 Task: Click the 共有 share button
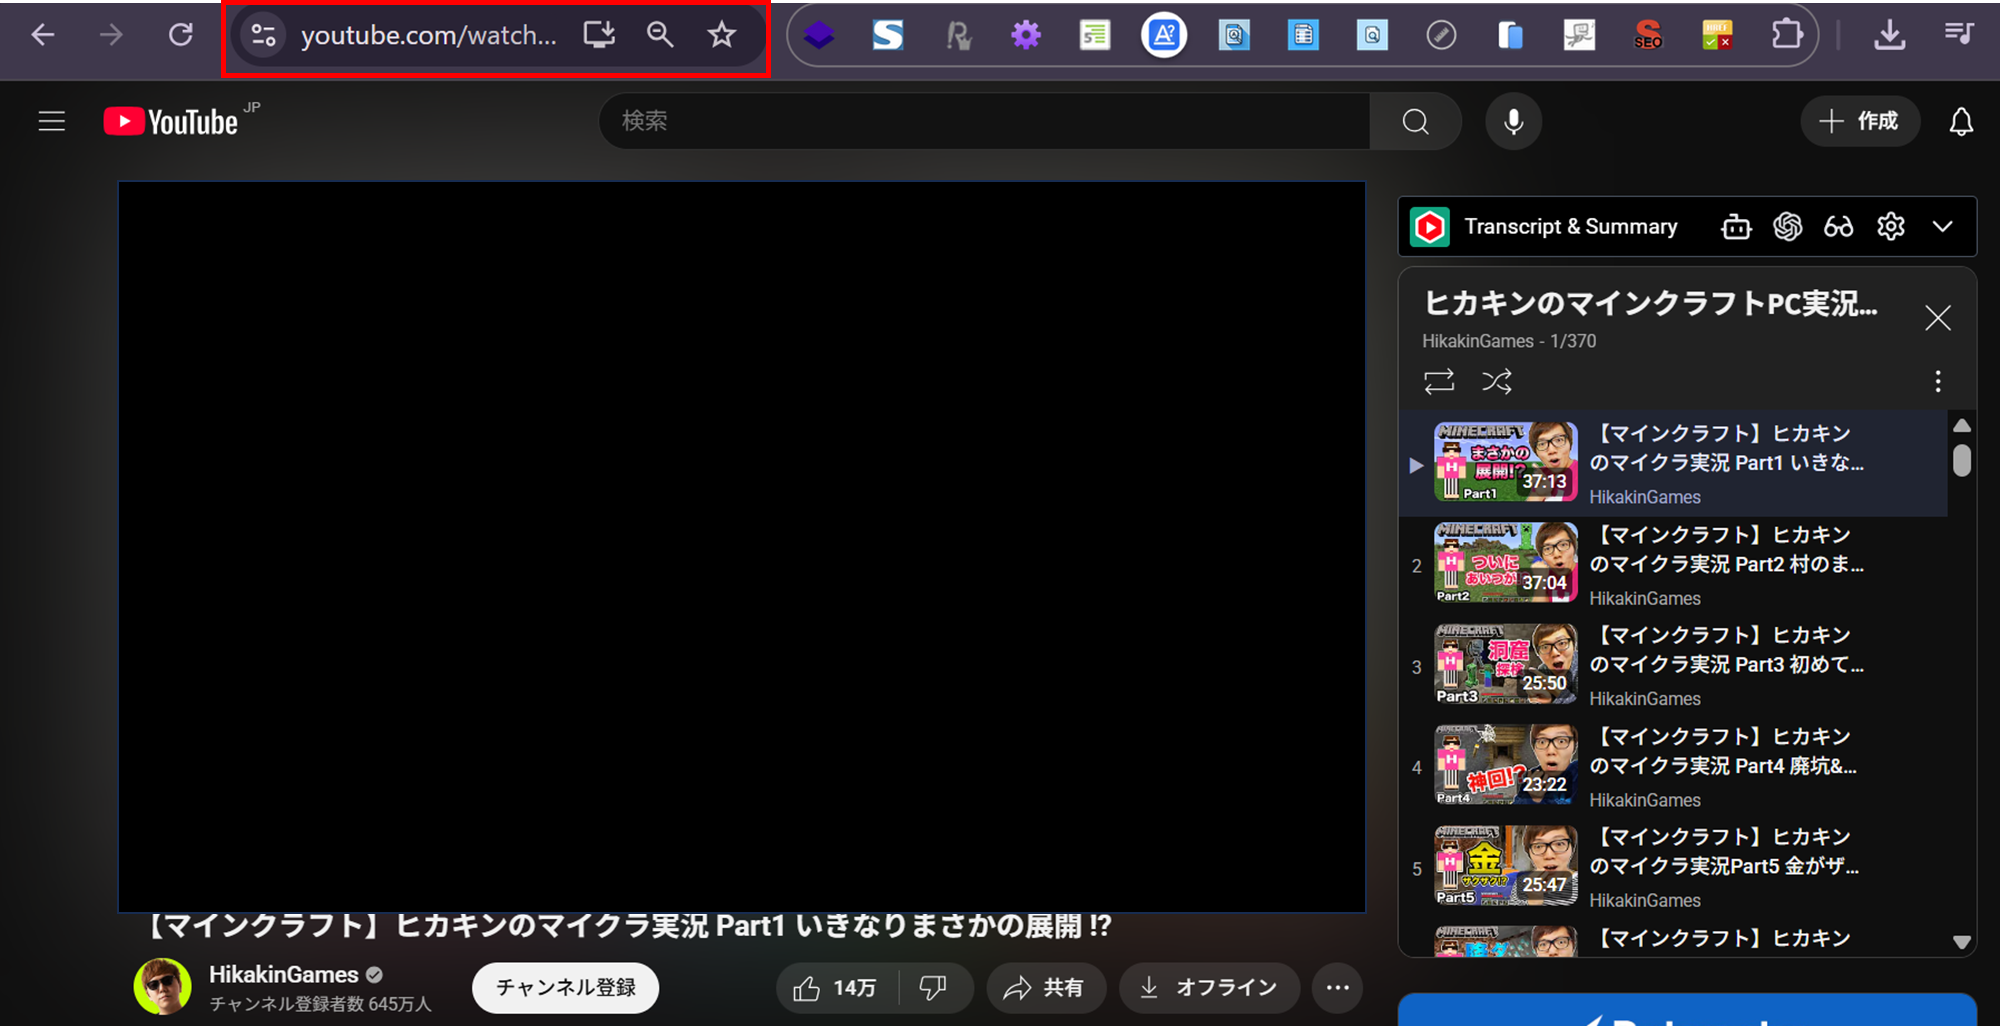click(x=1046, y=988)
